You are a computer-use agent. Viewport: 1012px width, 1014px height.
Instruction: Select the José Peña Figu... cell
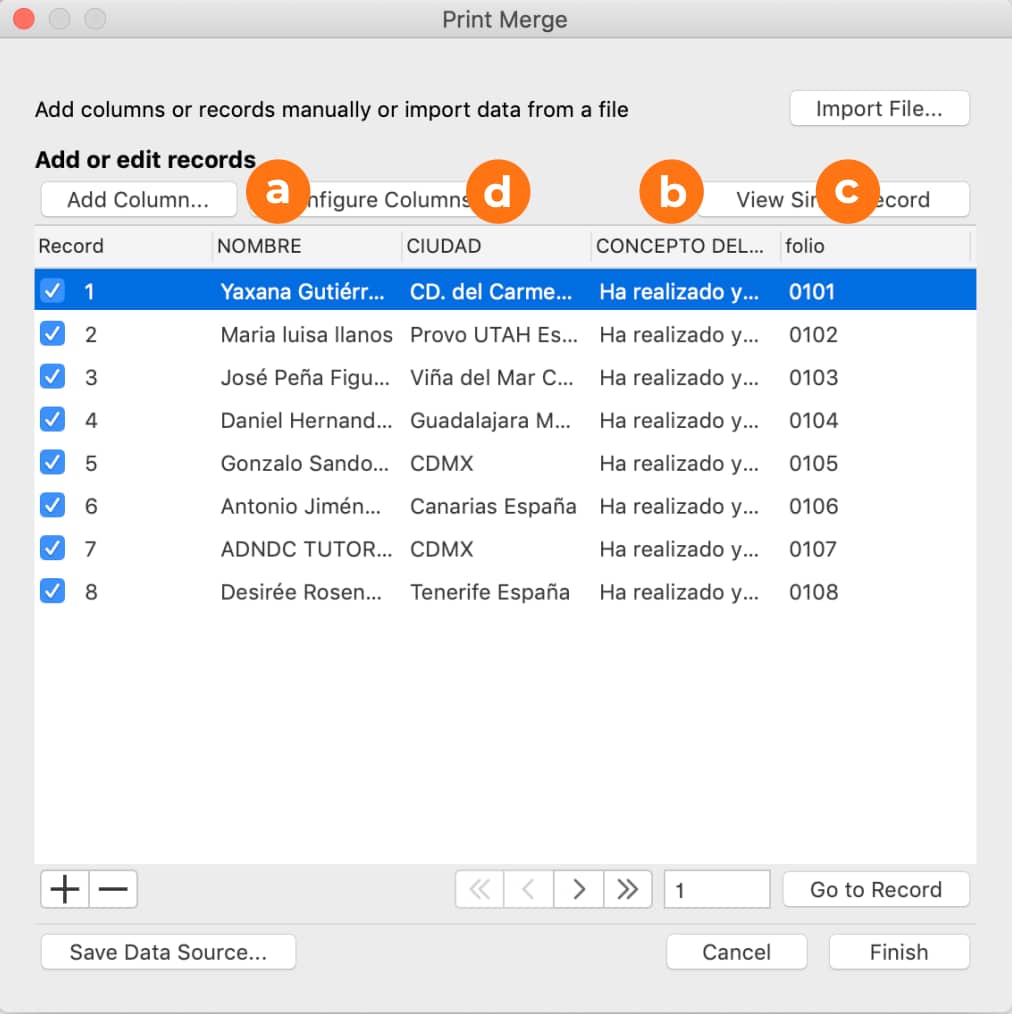[305, 377]
